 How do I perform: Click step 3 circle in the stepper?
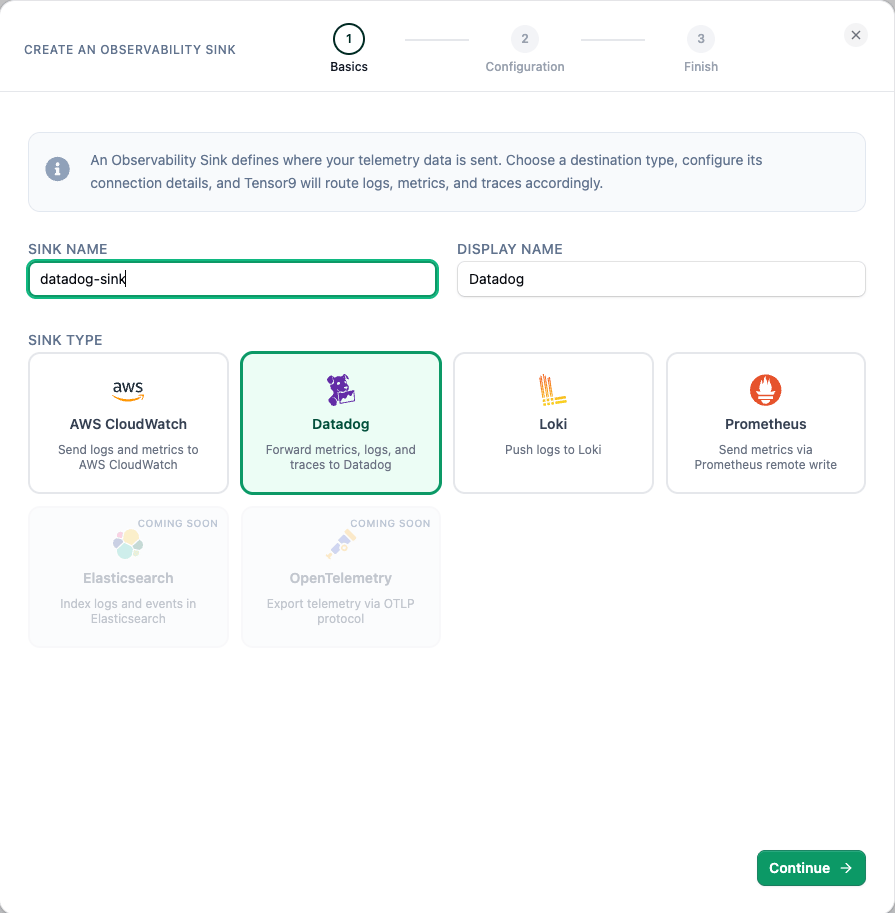coord(701,39)
